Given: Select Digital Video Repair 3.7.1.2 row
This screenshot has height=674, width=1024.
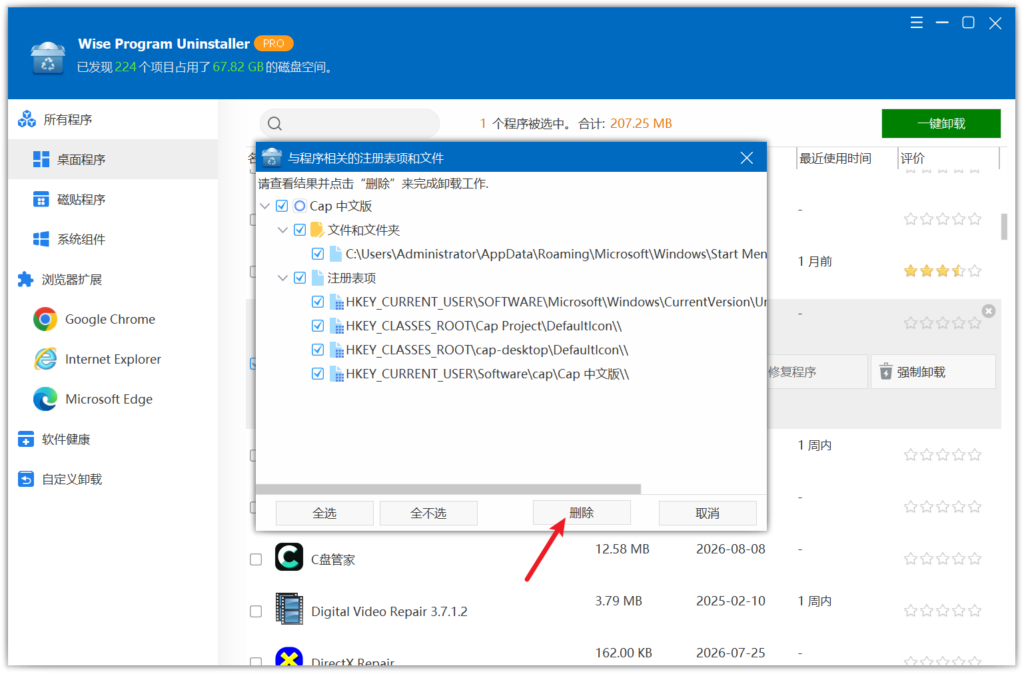Looking at the screenshot, I should (x=623, y=611).
